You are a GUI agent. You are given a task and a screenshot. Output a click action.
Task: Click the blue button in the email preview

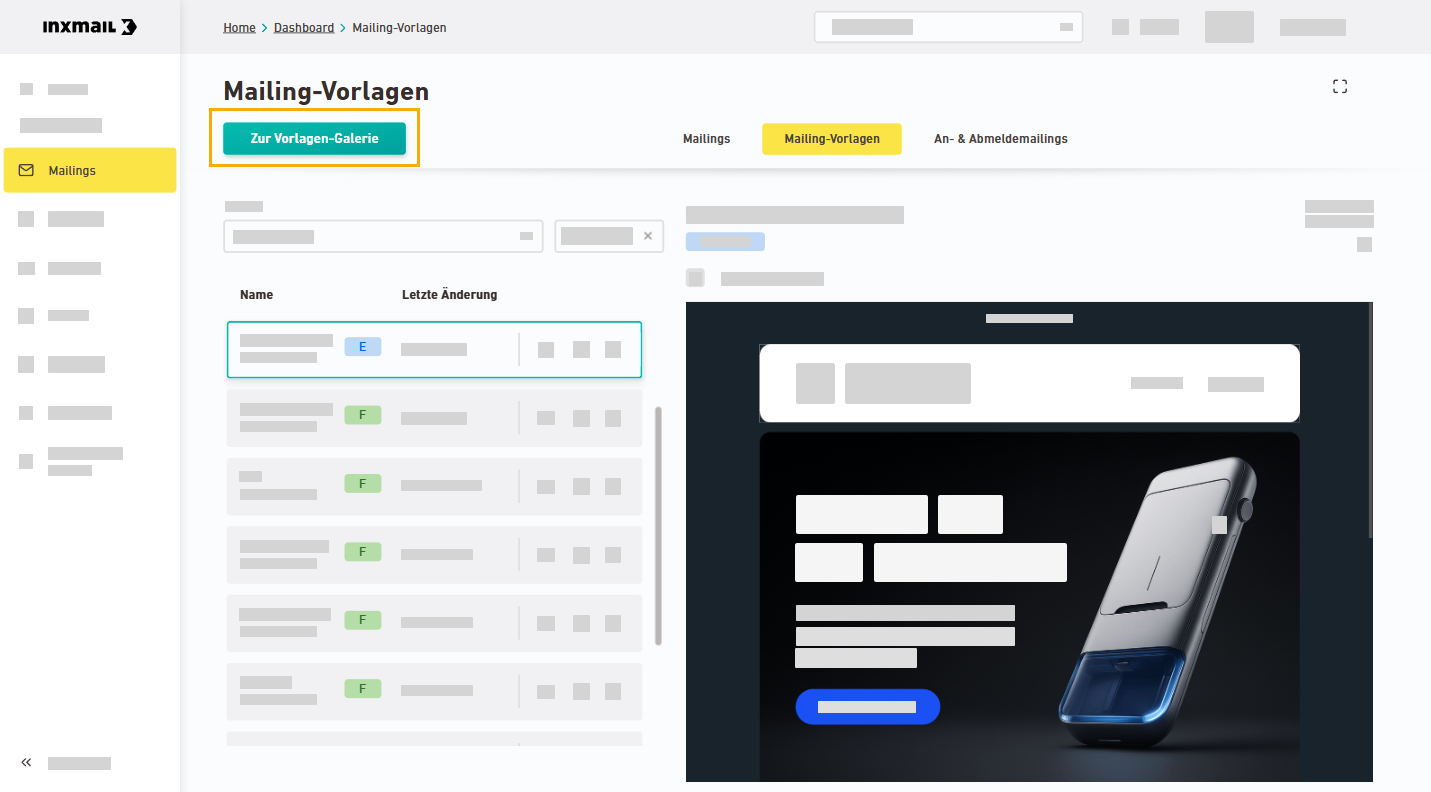(x=867, y=707)
